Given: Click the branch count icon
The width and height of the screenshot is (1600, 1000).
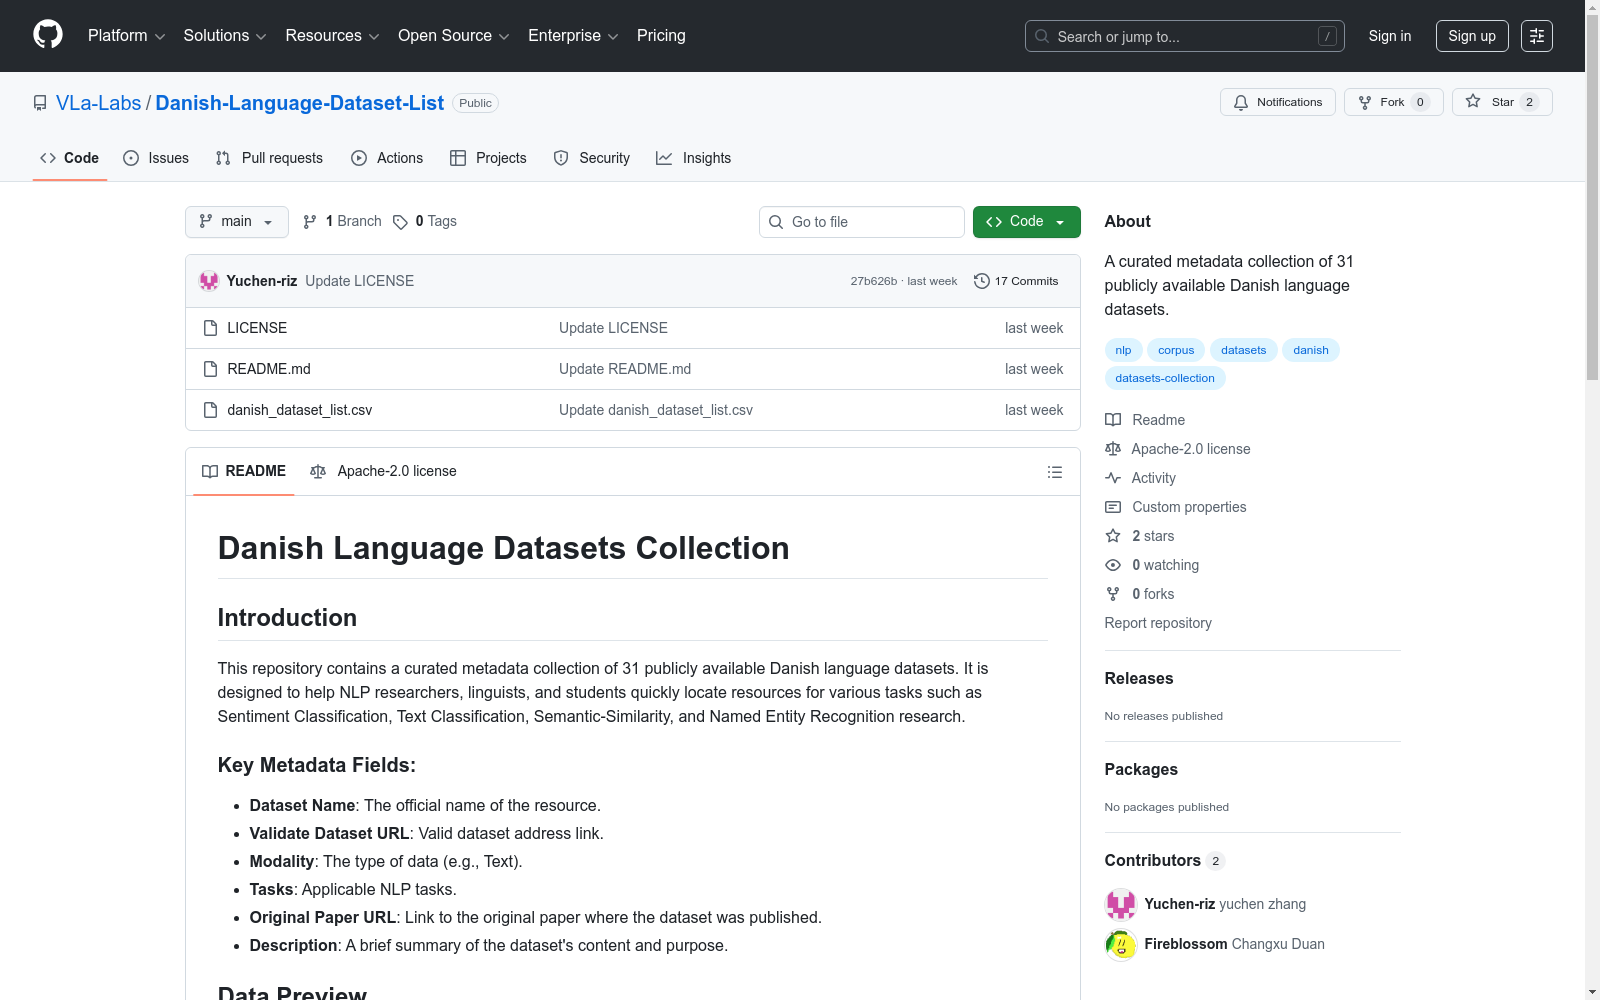Looking at the screenshot, I should (310, 221).
